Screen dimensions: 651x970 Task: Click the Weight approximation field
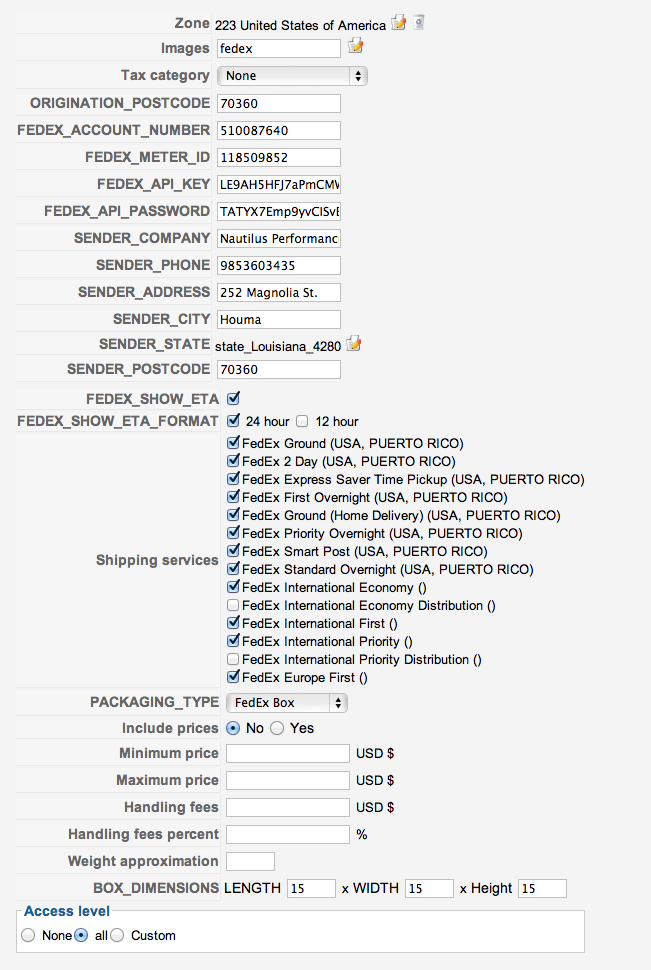click(x=251, y=861)
